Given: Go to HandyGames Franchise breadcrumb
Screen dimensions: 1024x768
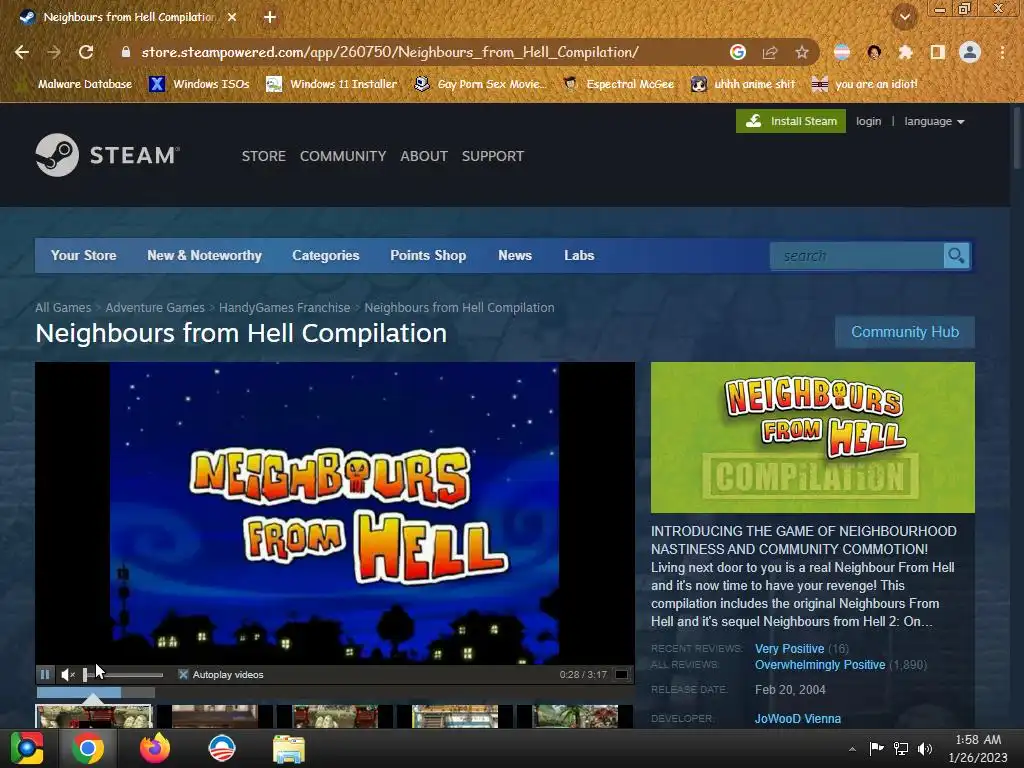Looking at the screenshot, I should pos(285,308).
